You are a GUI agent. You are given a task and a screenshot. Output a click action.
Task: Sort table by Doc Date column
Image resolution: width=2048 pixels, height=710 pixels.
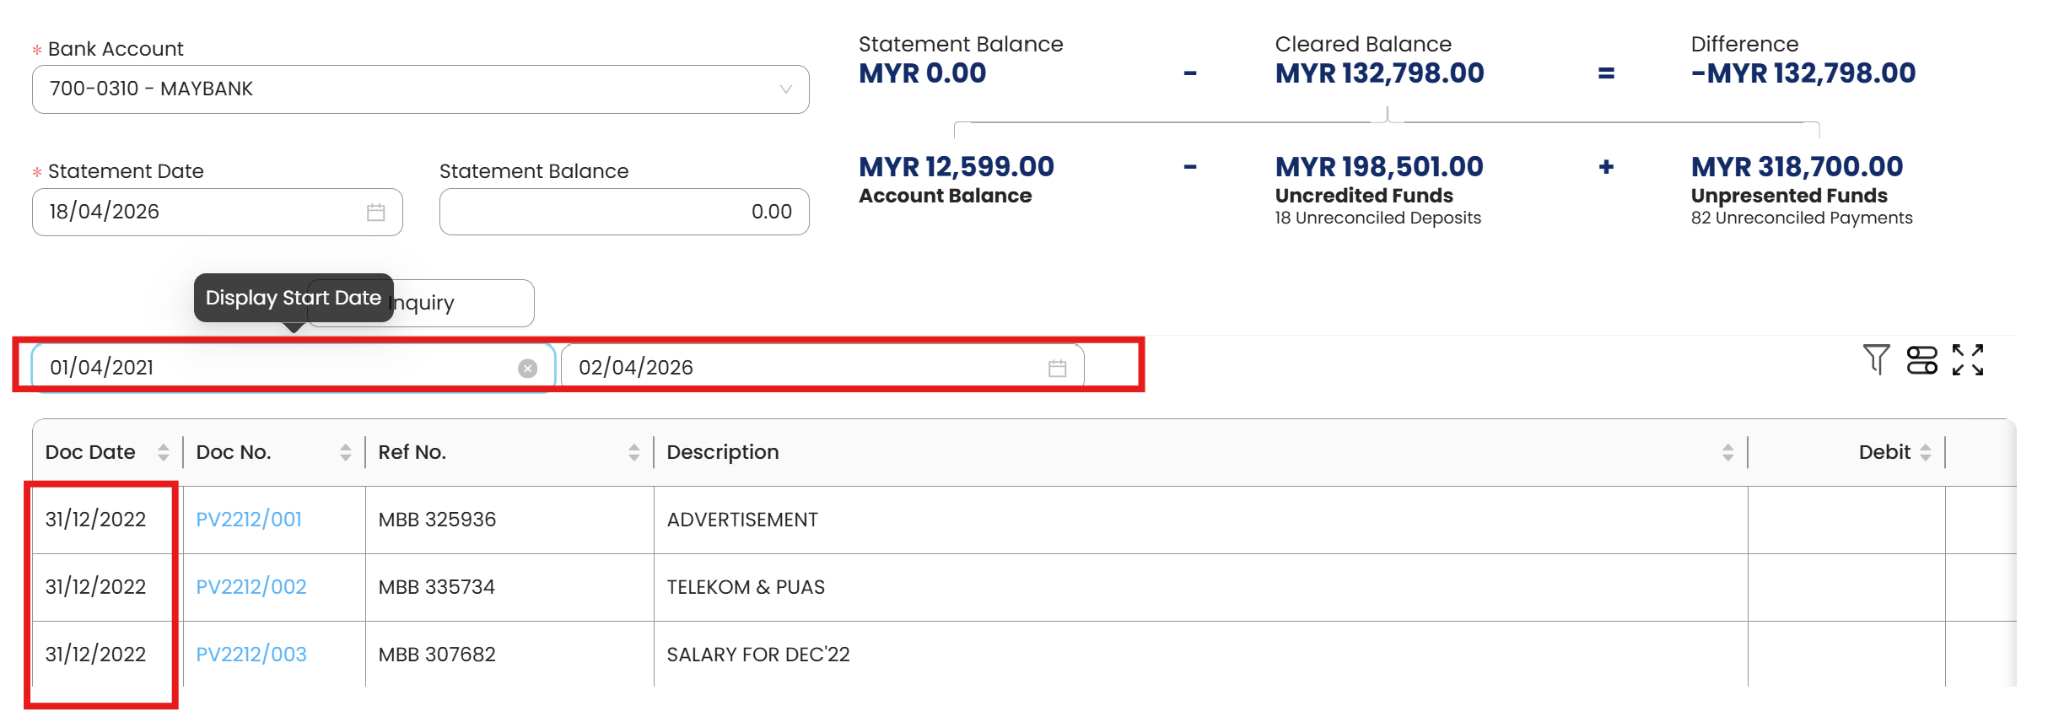[163, 453]
